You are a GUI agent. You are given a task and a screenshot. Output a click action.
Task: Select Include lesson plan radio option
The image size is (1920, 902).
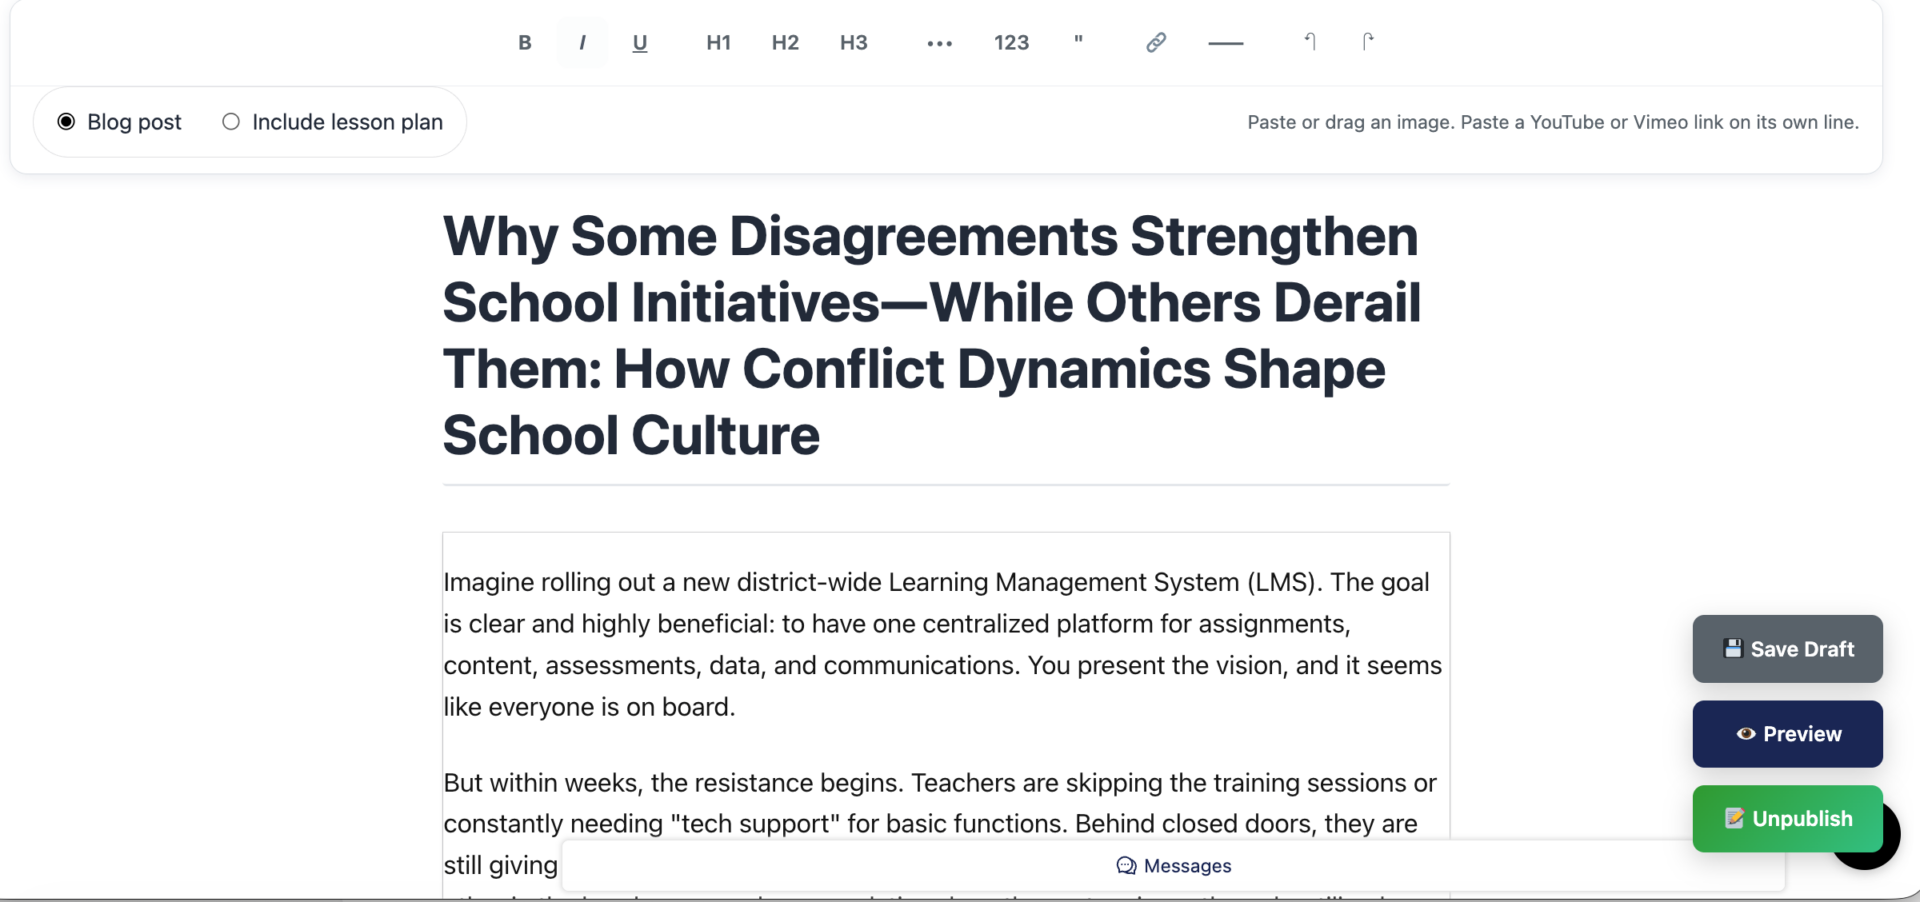(231, 122)
